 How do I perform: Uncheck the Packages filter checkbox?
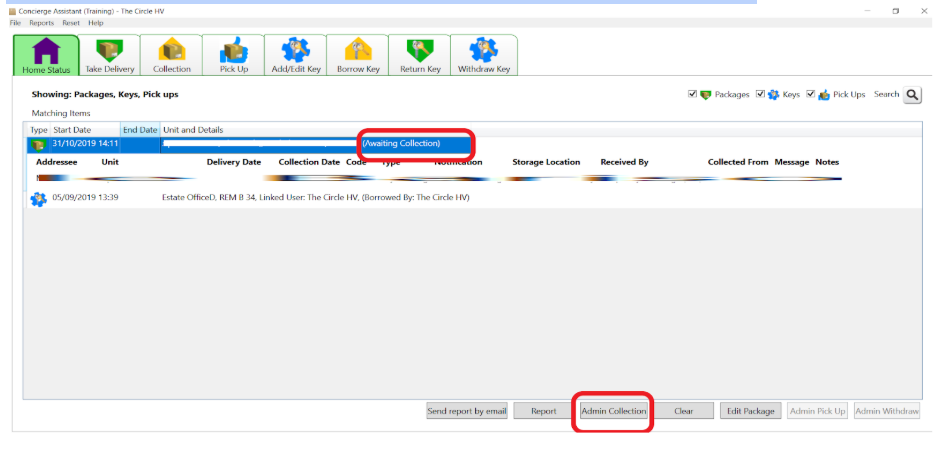click(x=693, y=95)
